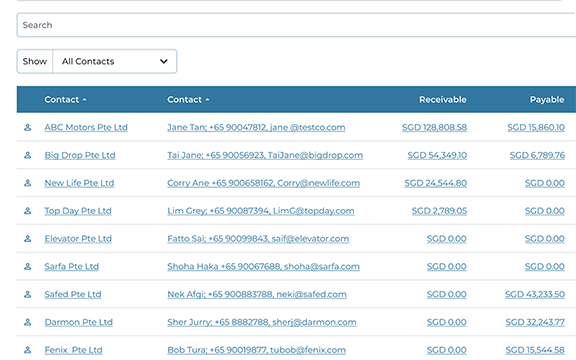The height and width of the screenshot is (360, 576).
Task: Click person icon for Darmon Pte Ltd
Action: point(28,322)
